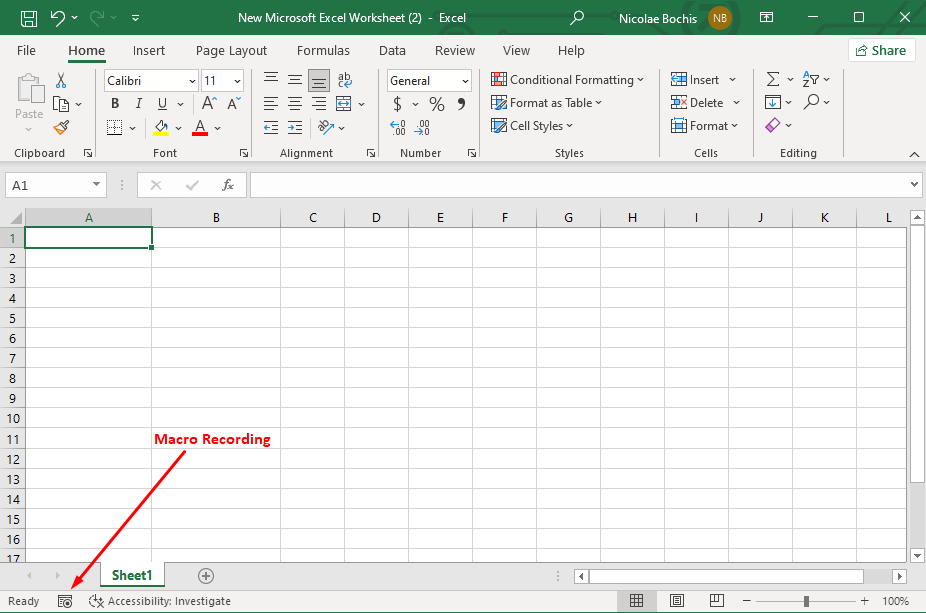Screen dimensions: 926x613
Task: Click the Insert Function fx icon
Action: click(228, 185)
